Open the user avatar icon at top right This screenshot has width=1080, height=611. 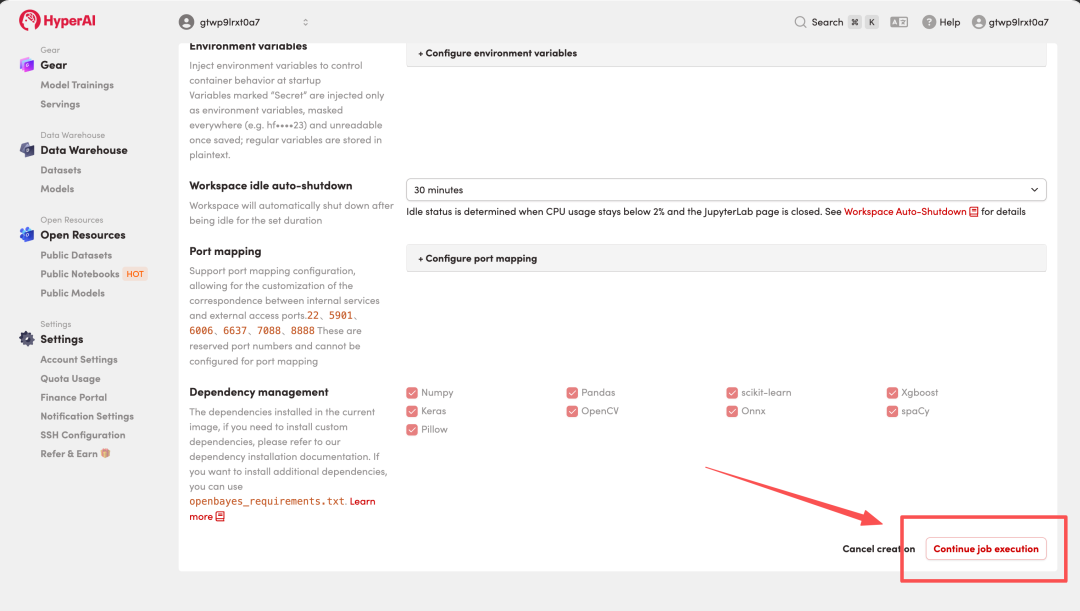pos(979,22)
